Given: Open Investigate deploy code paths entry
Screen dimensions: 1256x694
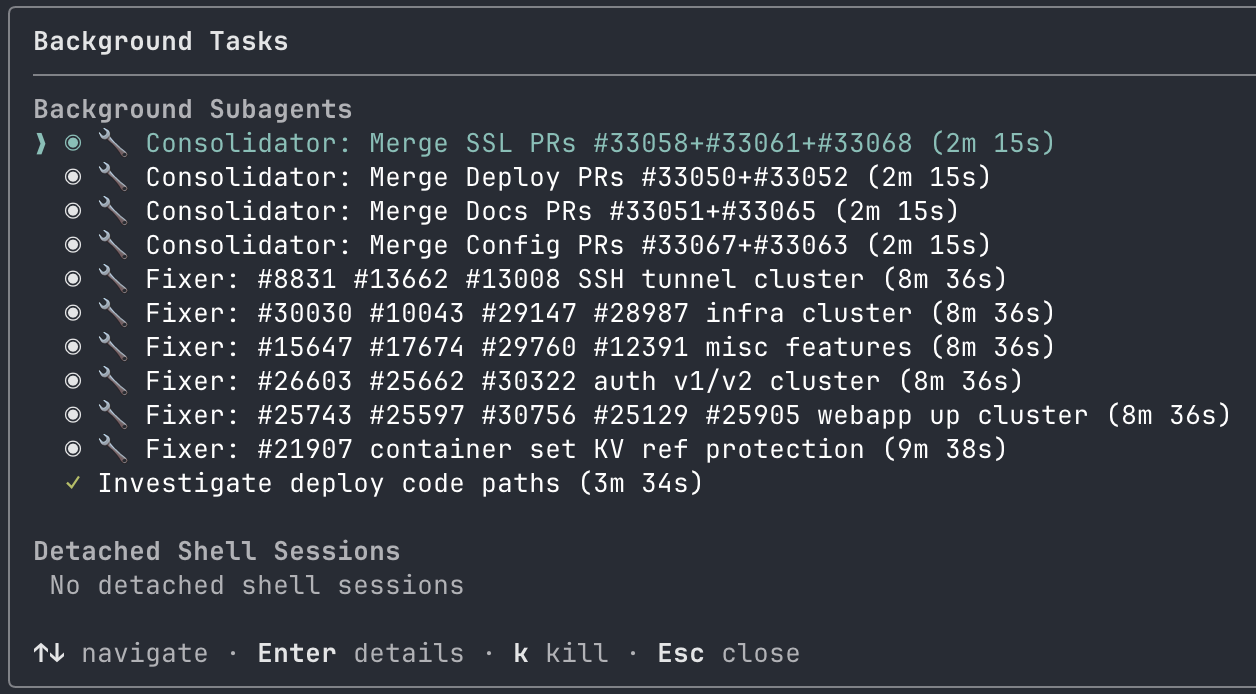Looking at the screenshot, I should click(x=400, y=483).
